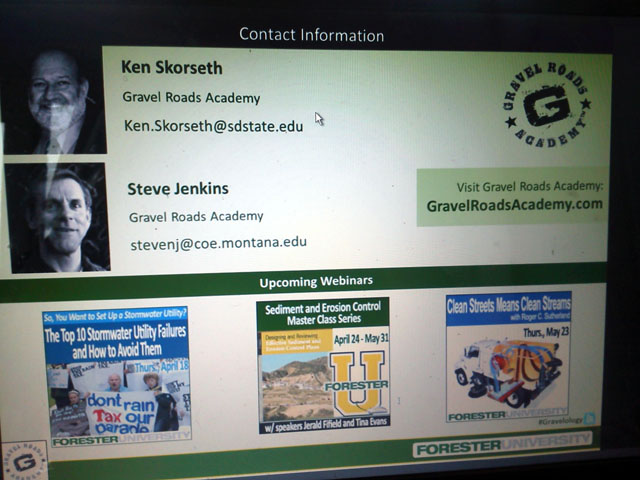This screenshot has height=480, width=640.
Task: Select Ken Skorseth portrait photo
Action: (x=54, y=102)
